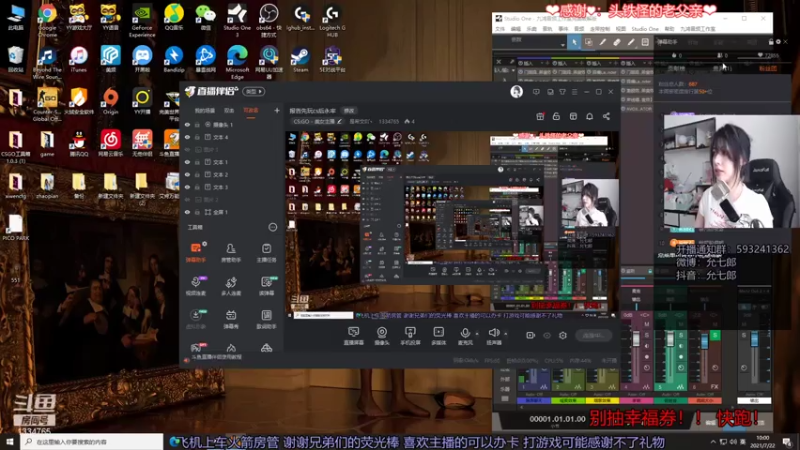Click the 修改 edit title button
The height and width of the screenshot is (450, 800).
(349, 111)
